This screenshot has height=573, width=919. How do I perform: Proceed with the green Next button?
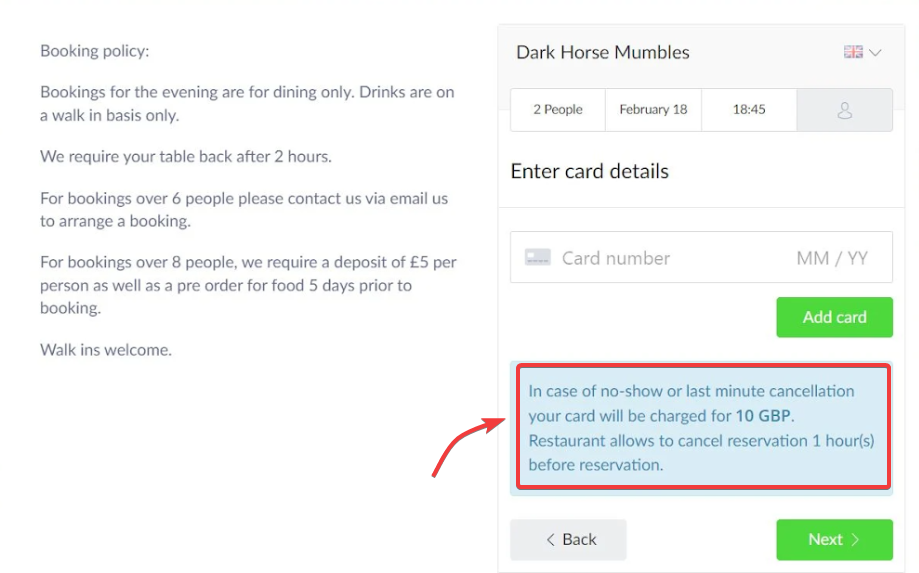835,540
